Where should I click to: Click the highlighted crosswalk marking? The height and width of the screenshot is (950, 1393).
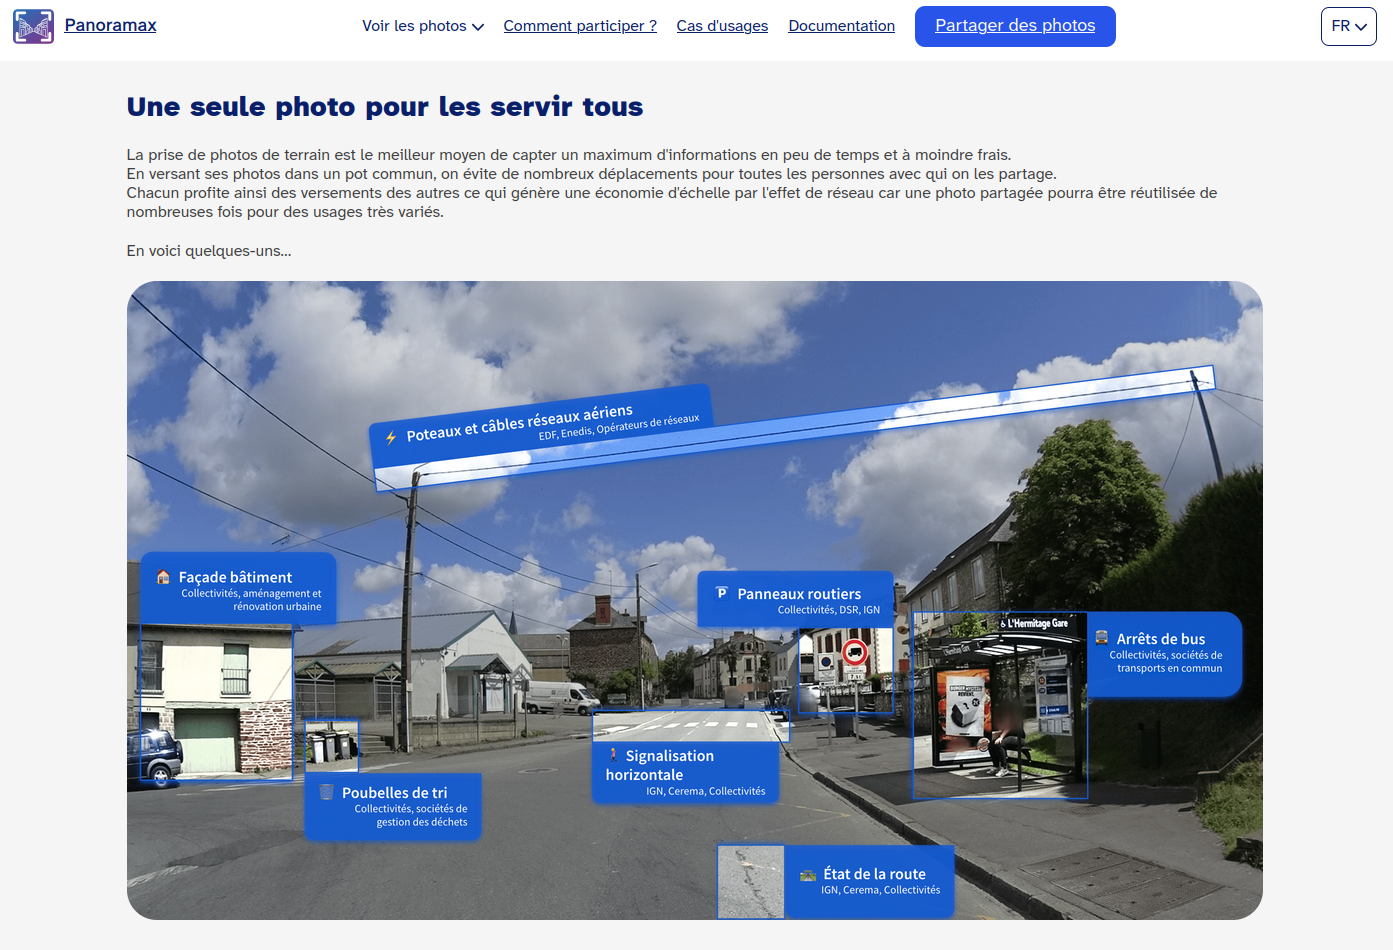coord(691,726)
